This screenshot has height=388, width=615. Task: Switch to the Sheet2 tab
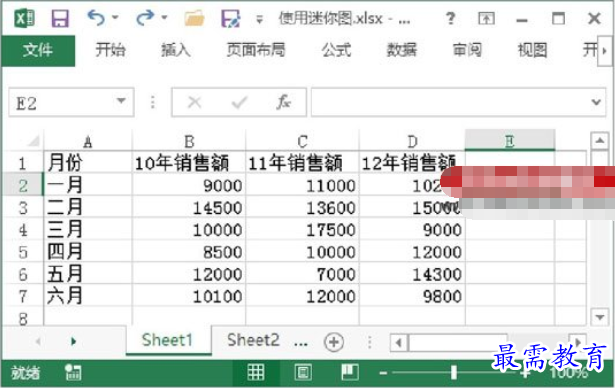pos(253,340)
